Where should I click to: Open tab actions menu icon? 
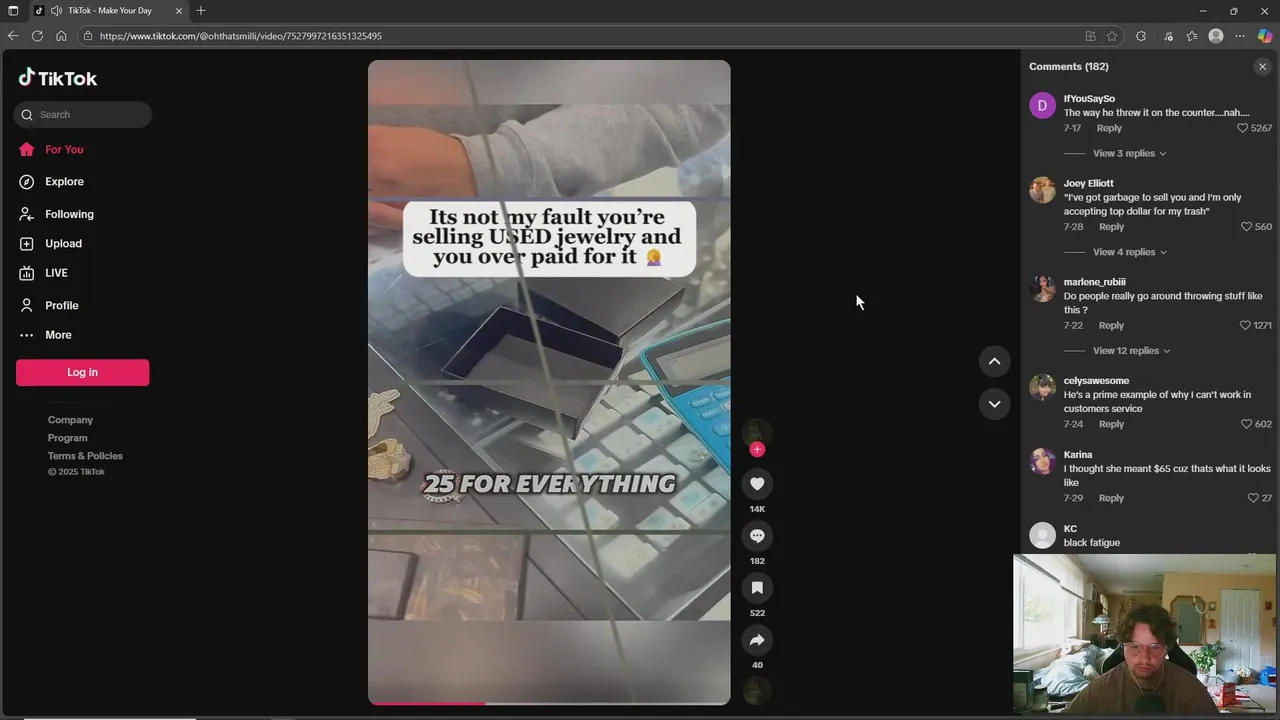pyautogui.click(x=13, y=11)
